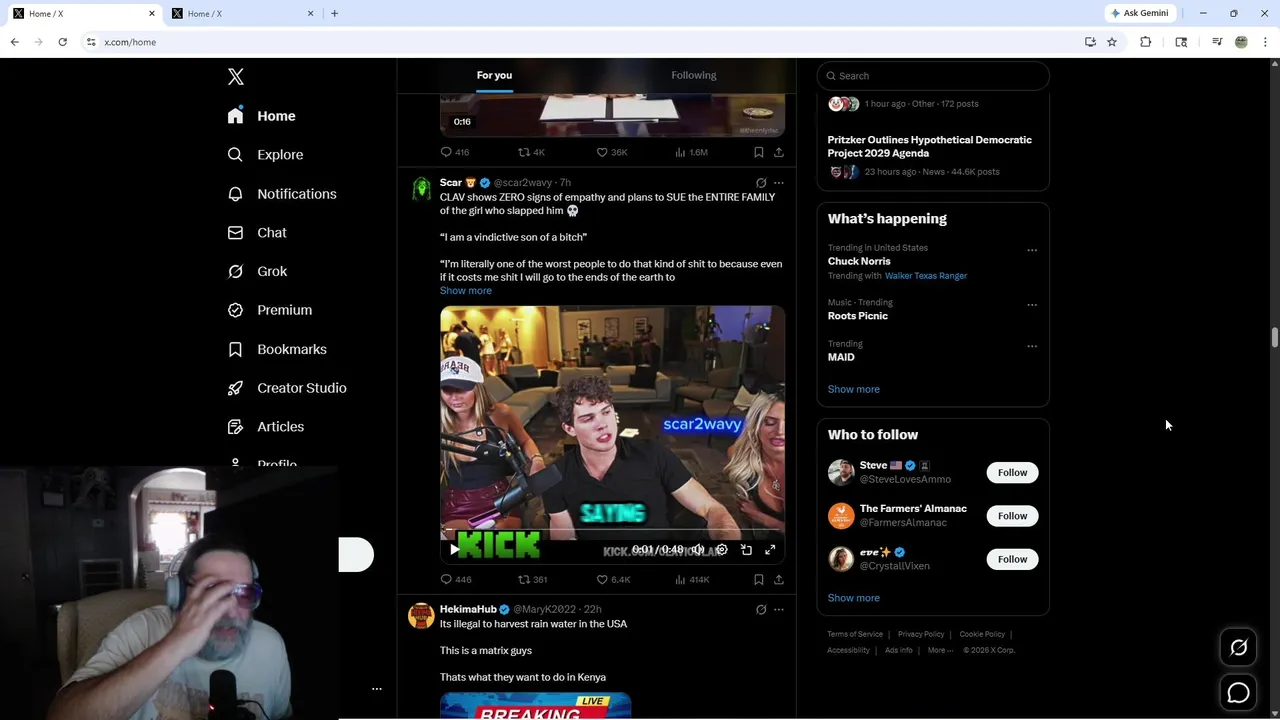Click Grok icon on HekimaHub's post
The width and height of the screenshot is (1280, 720).
point(761,610)
